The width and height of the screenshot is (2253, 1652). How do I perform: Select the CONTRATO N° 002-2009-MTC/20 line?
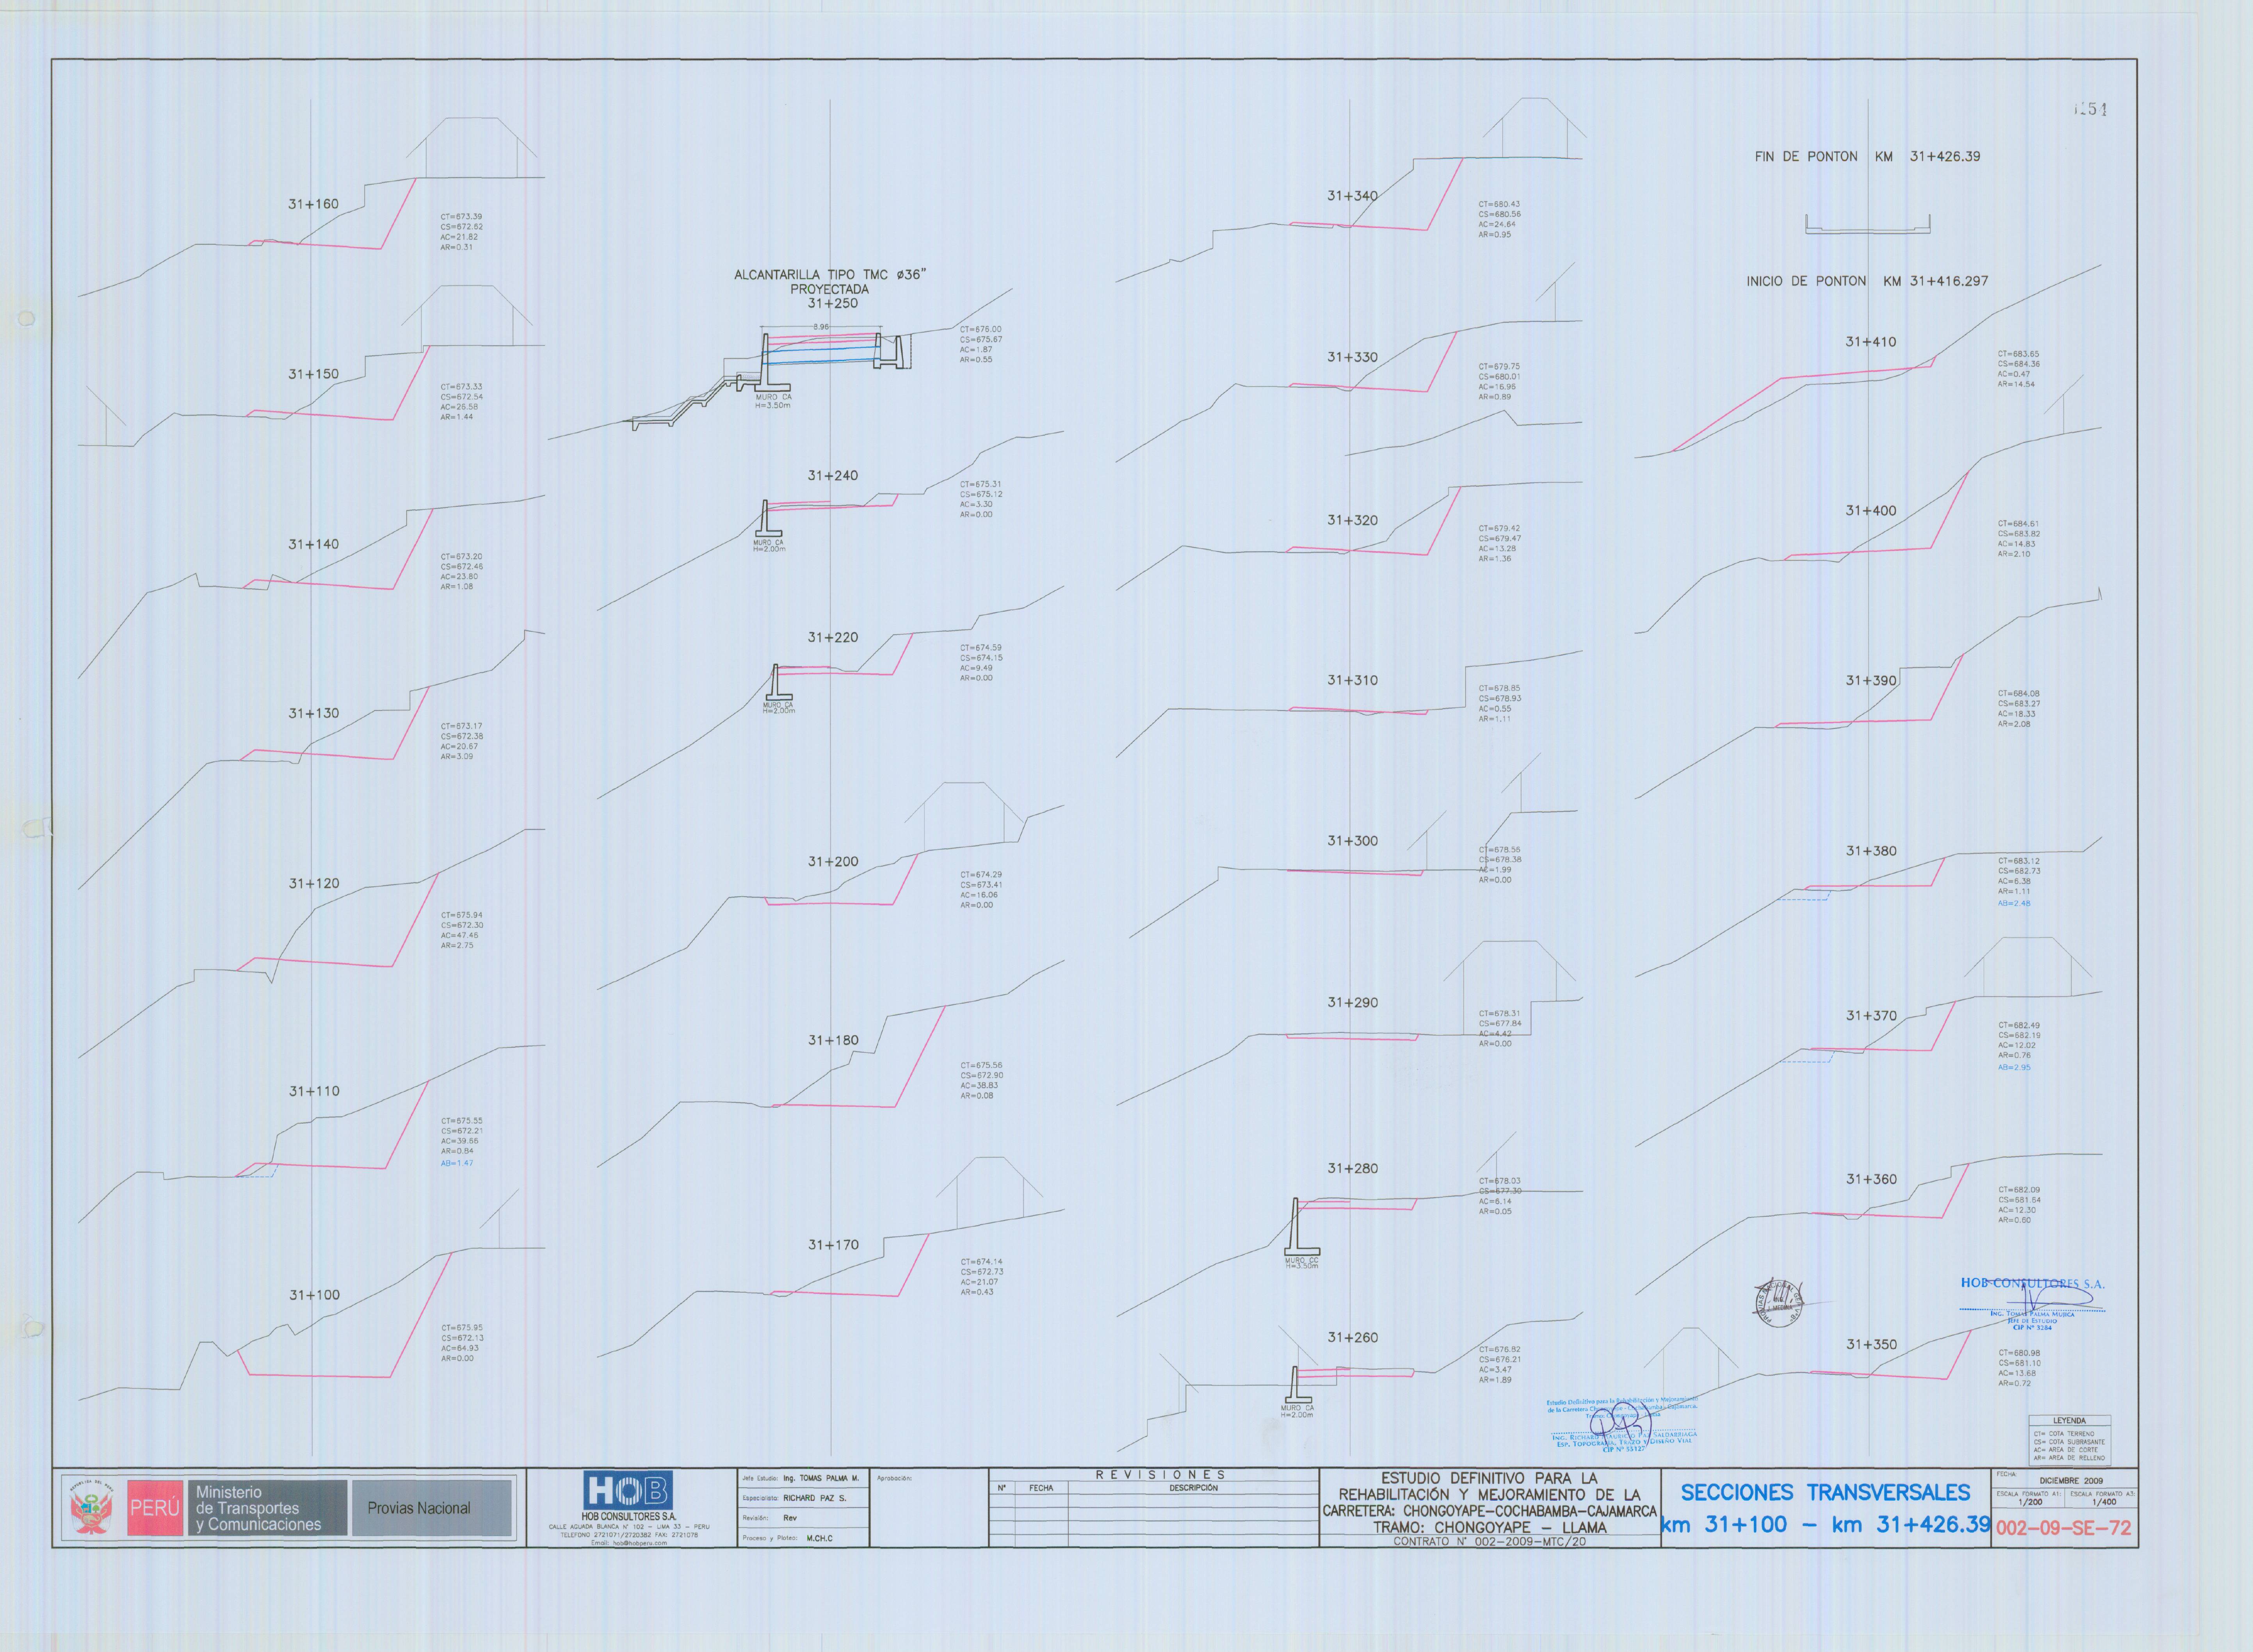tap(1489, 1541)
